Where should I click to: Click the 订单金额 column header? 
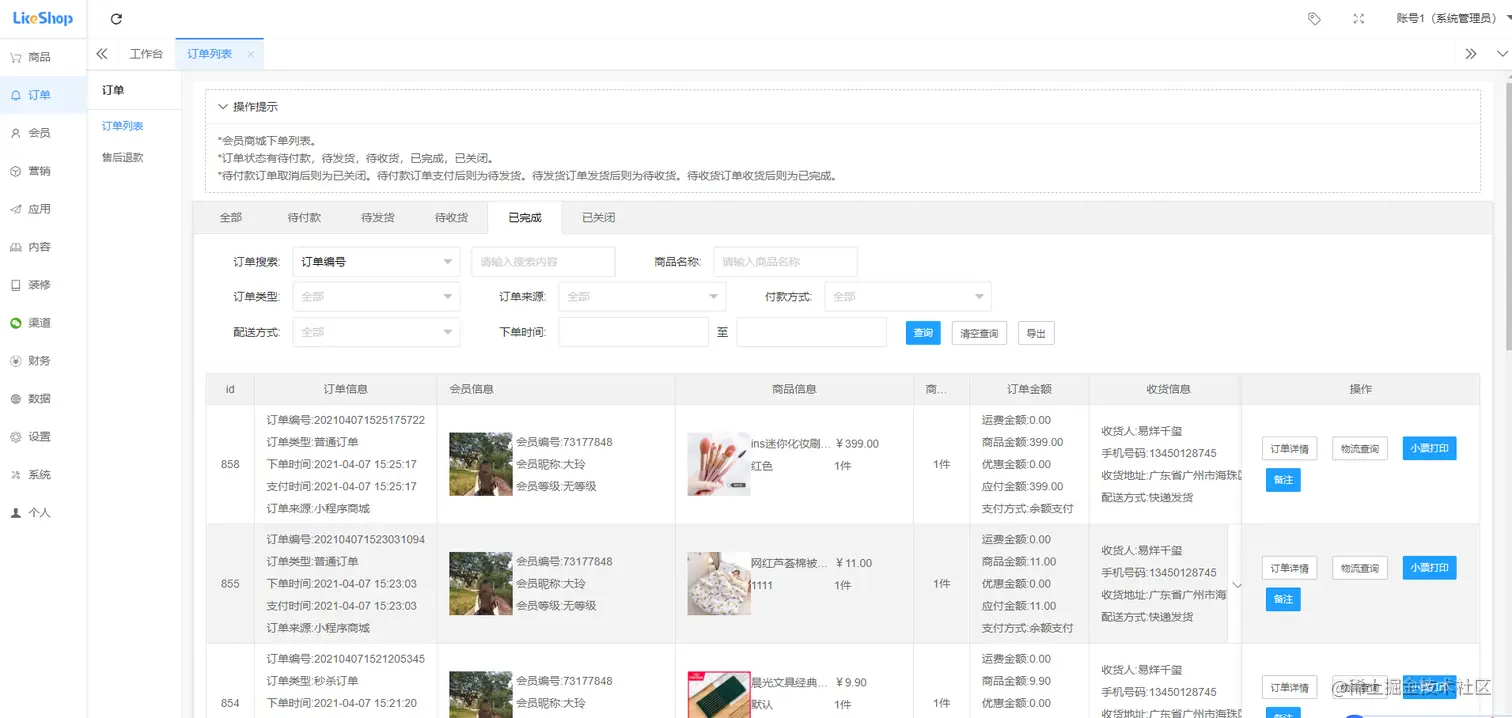[x=1029, y=389]
